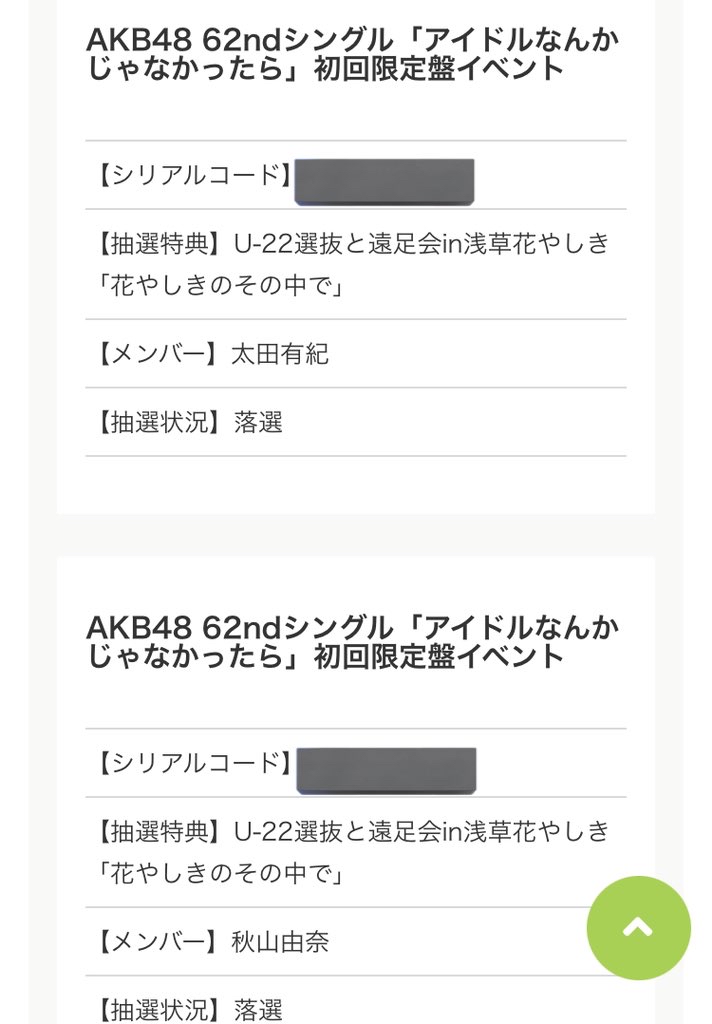Tap the メンバー label in second card
This screenshot has width=712, height=1024.
(x=157, y=942)
